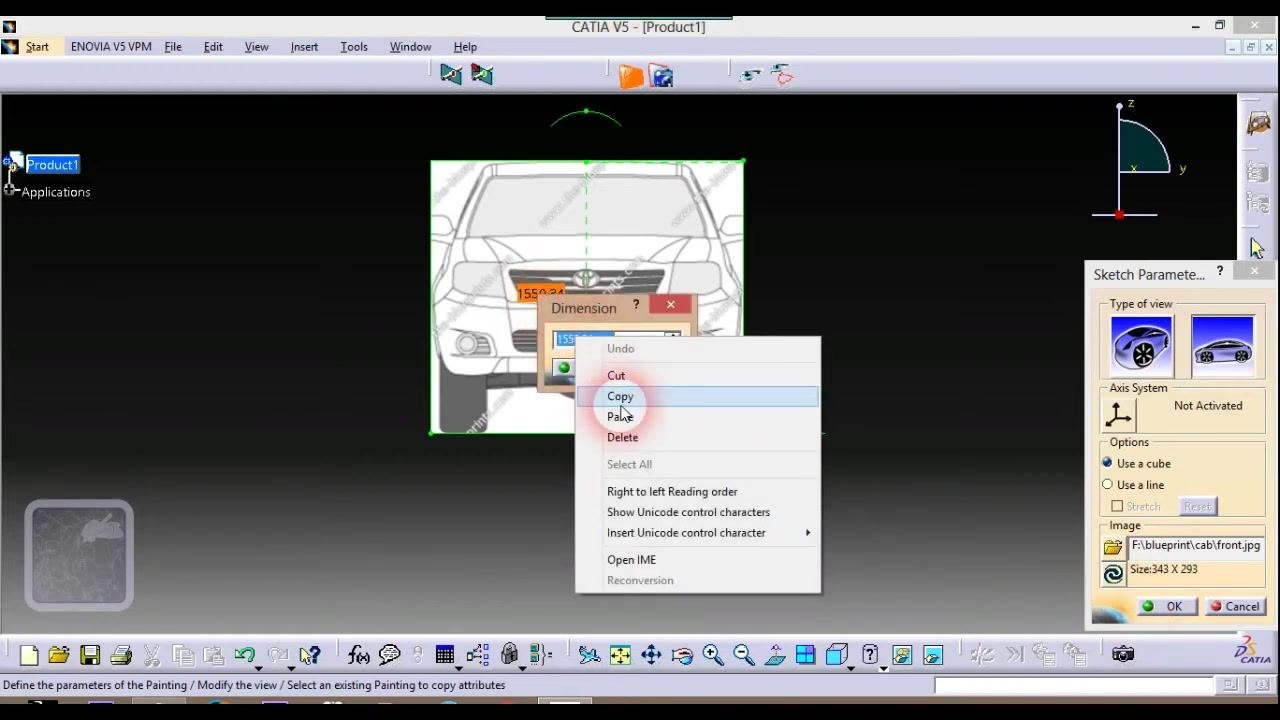Click the image path field front.jpg
The width and height of the screenshot is (1280, 720).
coord(1196,547)
